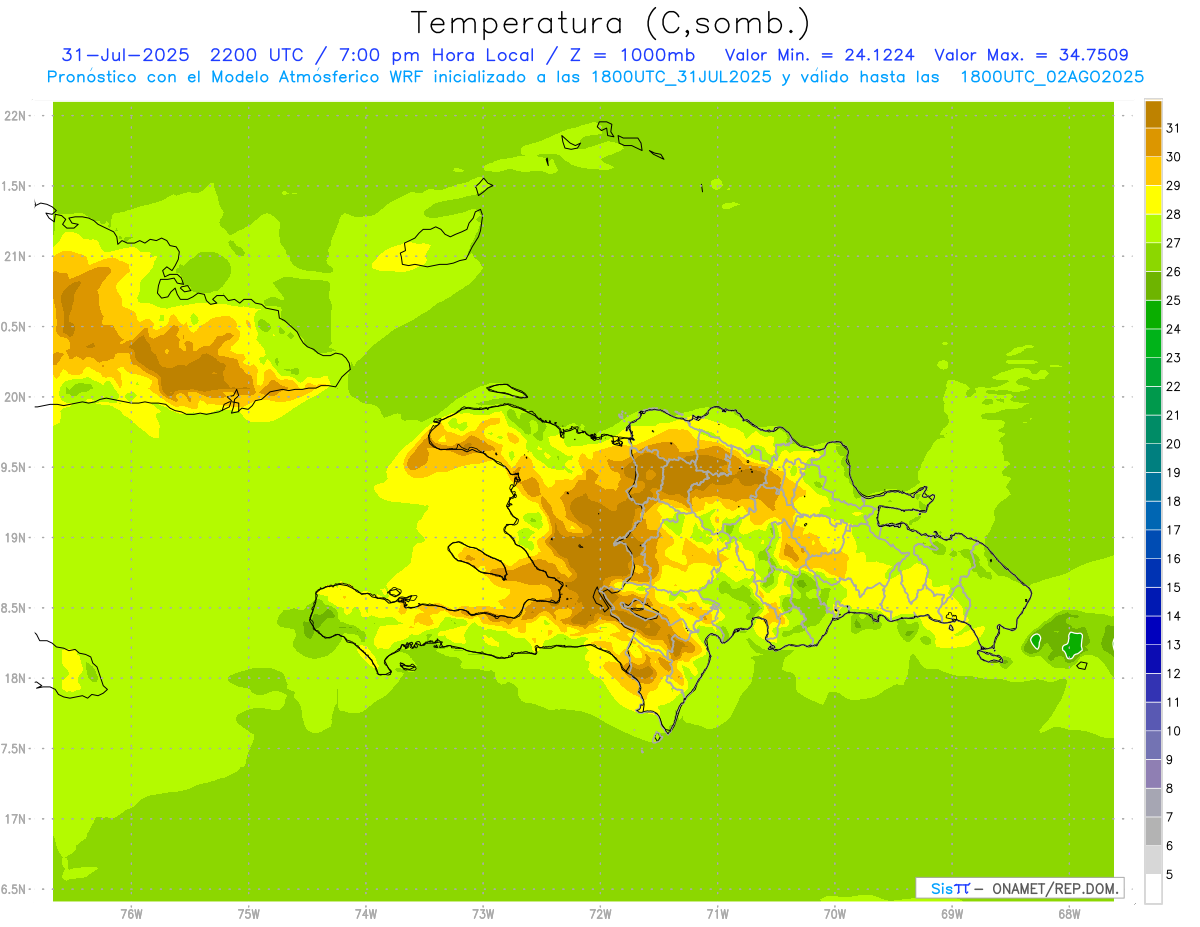Click the title "Temperatura (C,somb.)"
Screen dimensions: 1200x927
click(610, 22)
